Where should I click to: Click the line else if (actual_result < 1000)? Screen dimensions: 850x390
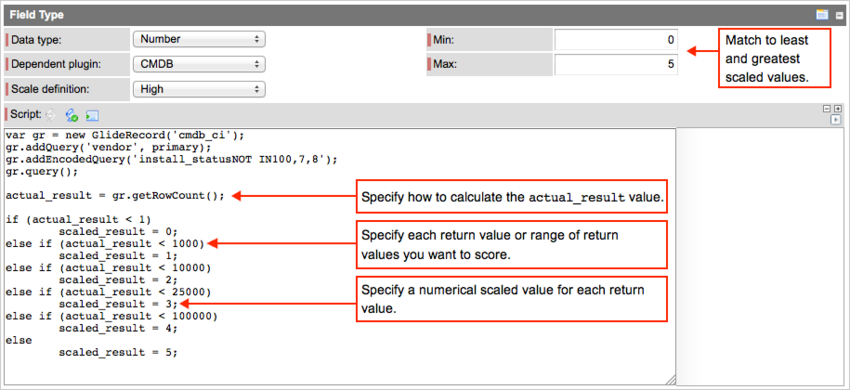(105, 244)
